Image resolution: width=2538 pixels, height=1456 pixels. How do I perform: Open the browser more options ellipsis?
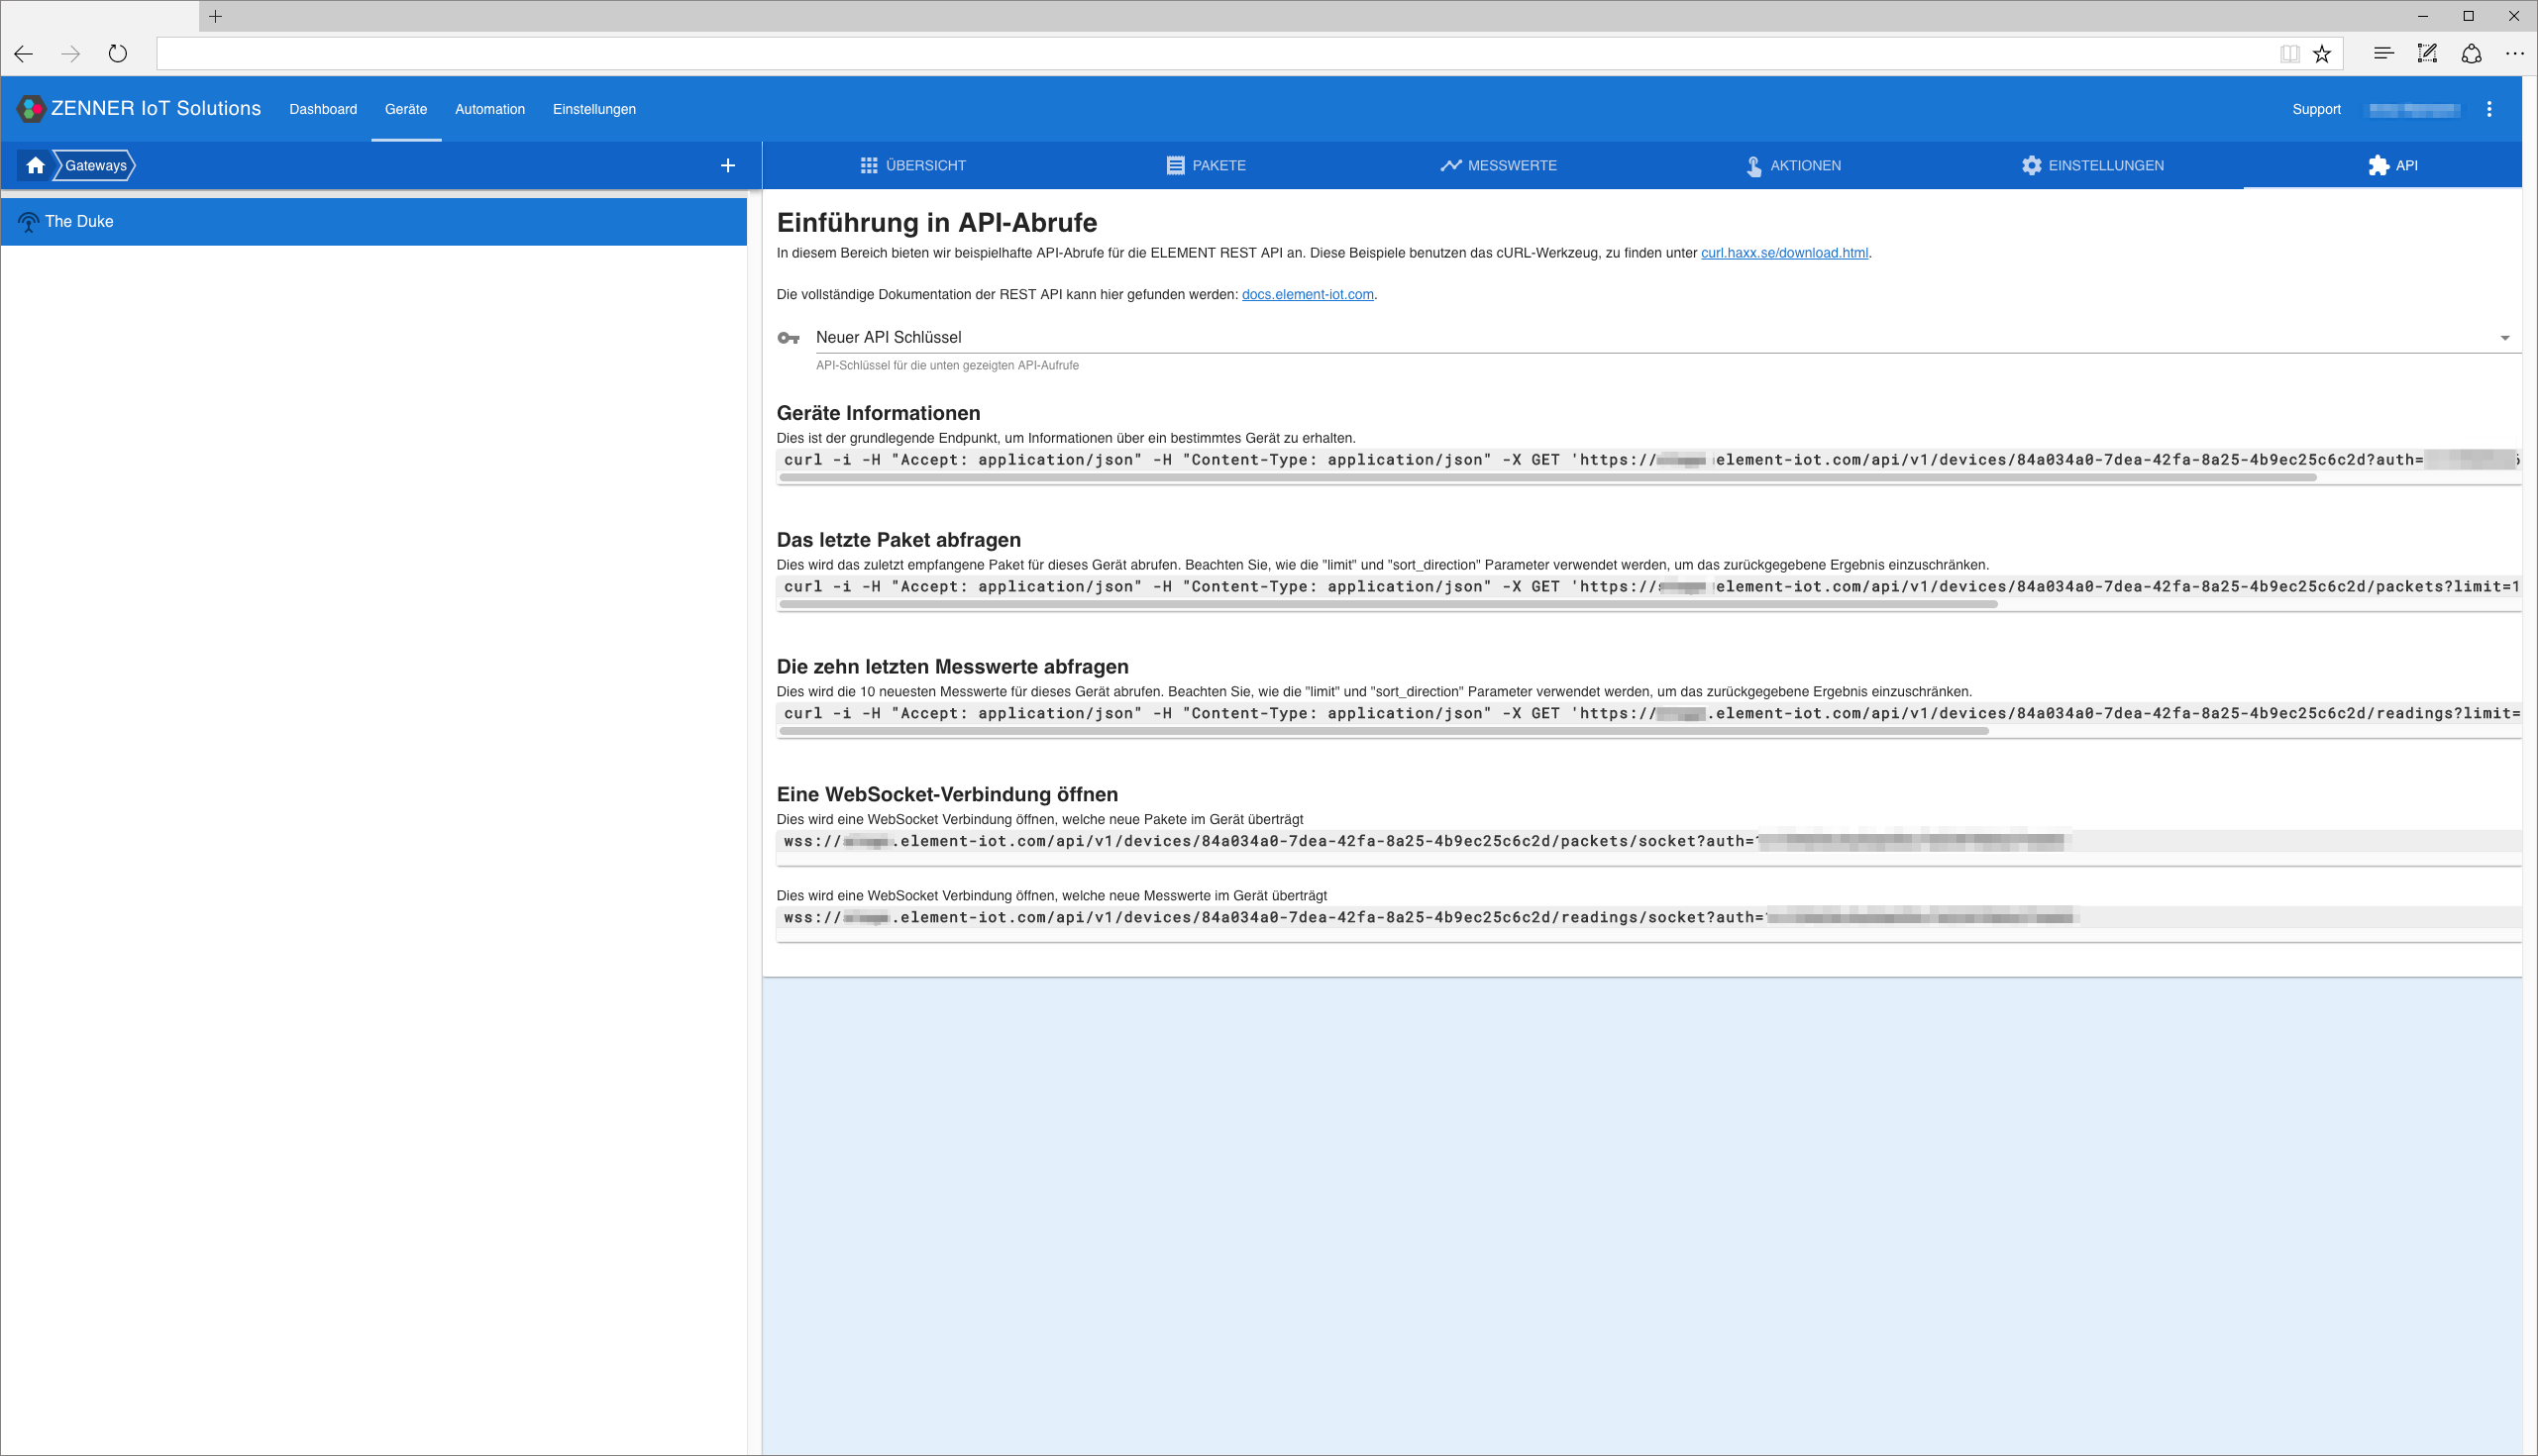tap(2515, 54)
